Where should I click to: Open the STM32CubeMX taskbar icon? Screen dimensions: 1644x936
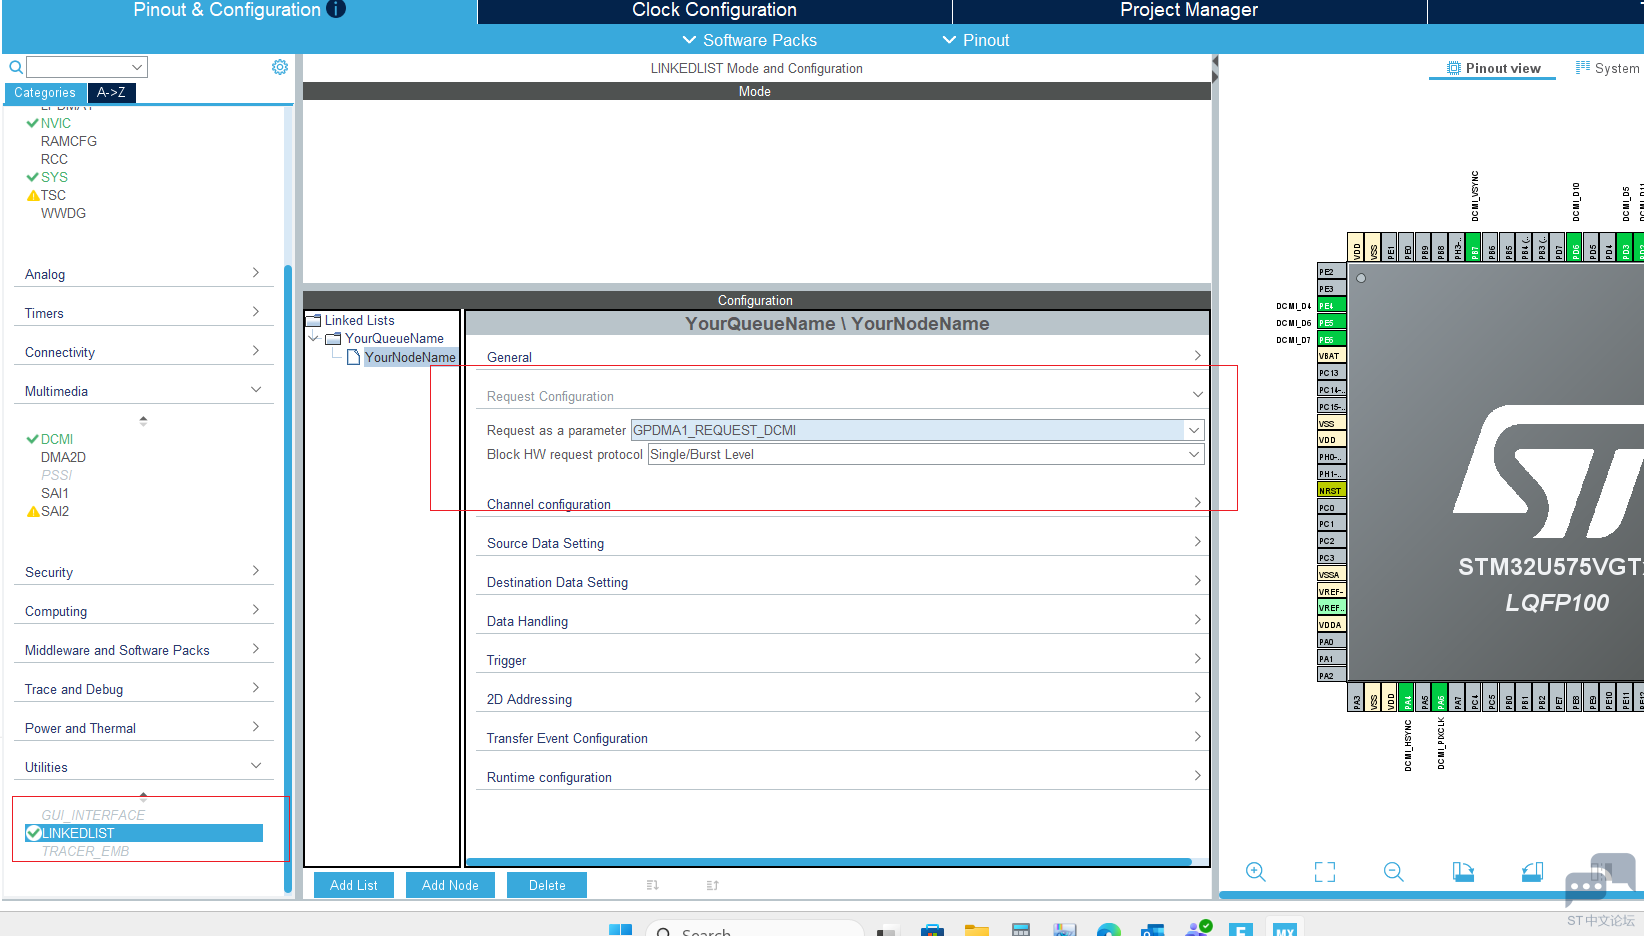coord(1285,929)
